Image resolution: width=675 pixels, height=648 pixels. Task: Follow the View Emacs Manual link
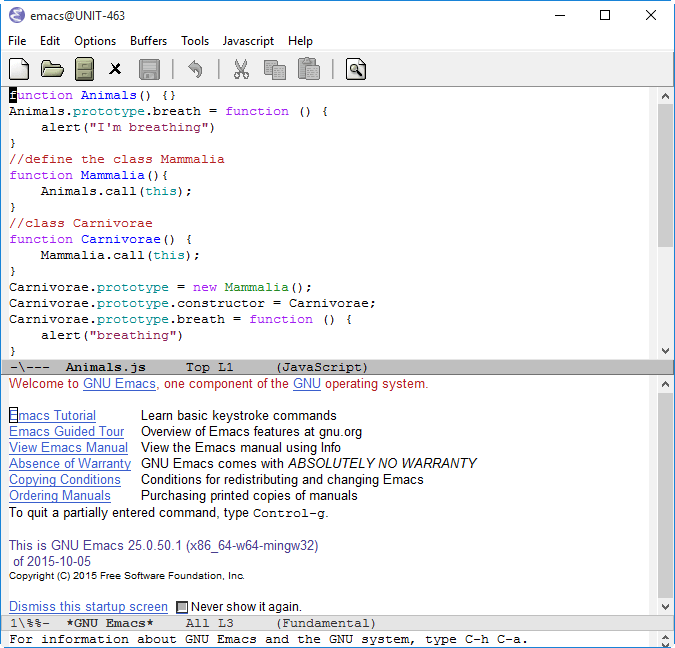coord(68,447)
